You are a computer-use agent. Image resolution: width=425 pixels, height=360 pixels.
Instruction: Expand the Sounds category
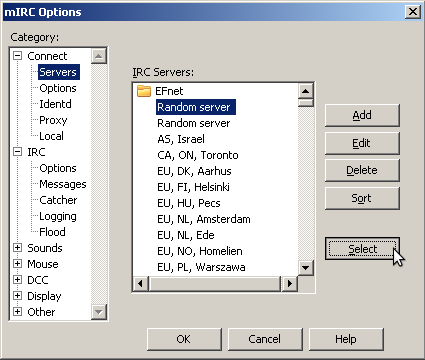(17, 248)
